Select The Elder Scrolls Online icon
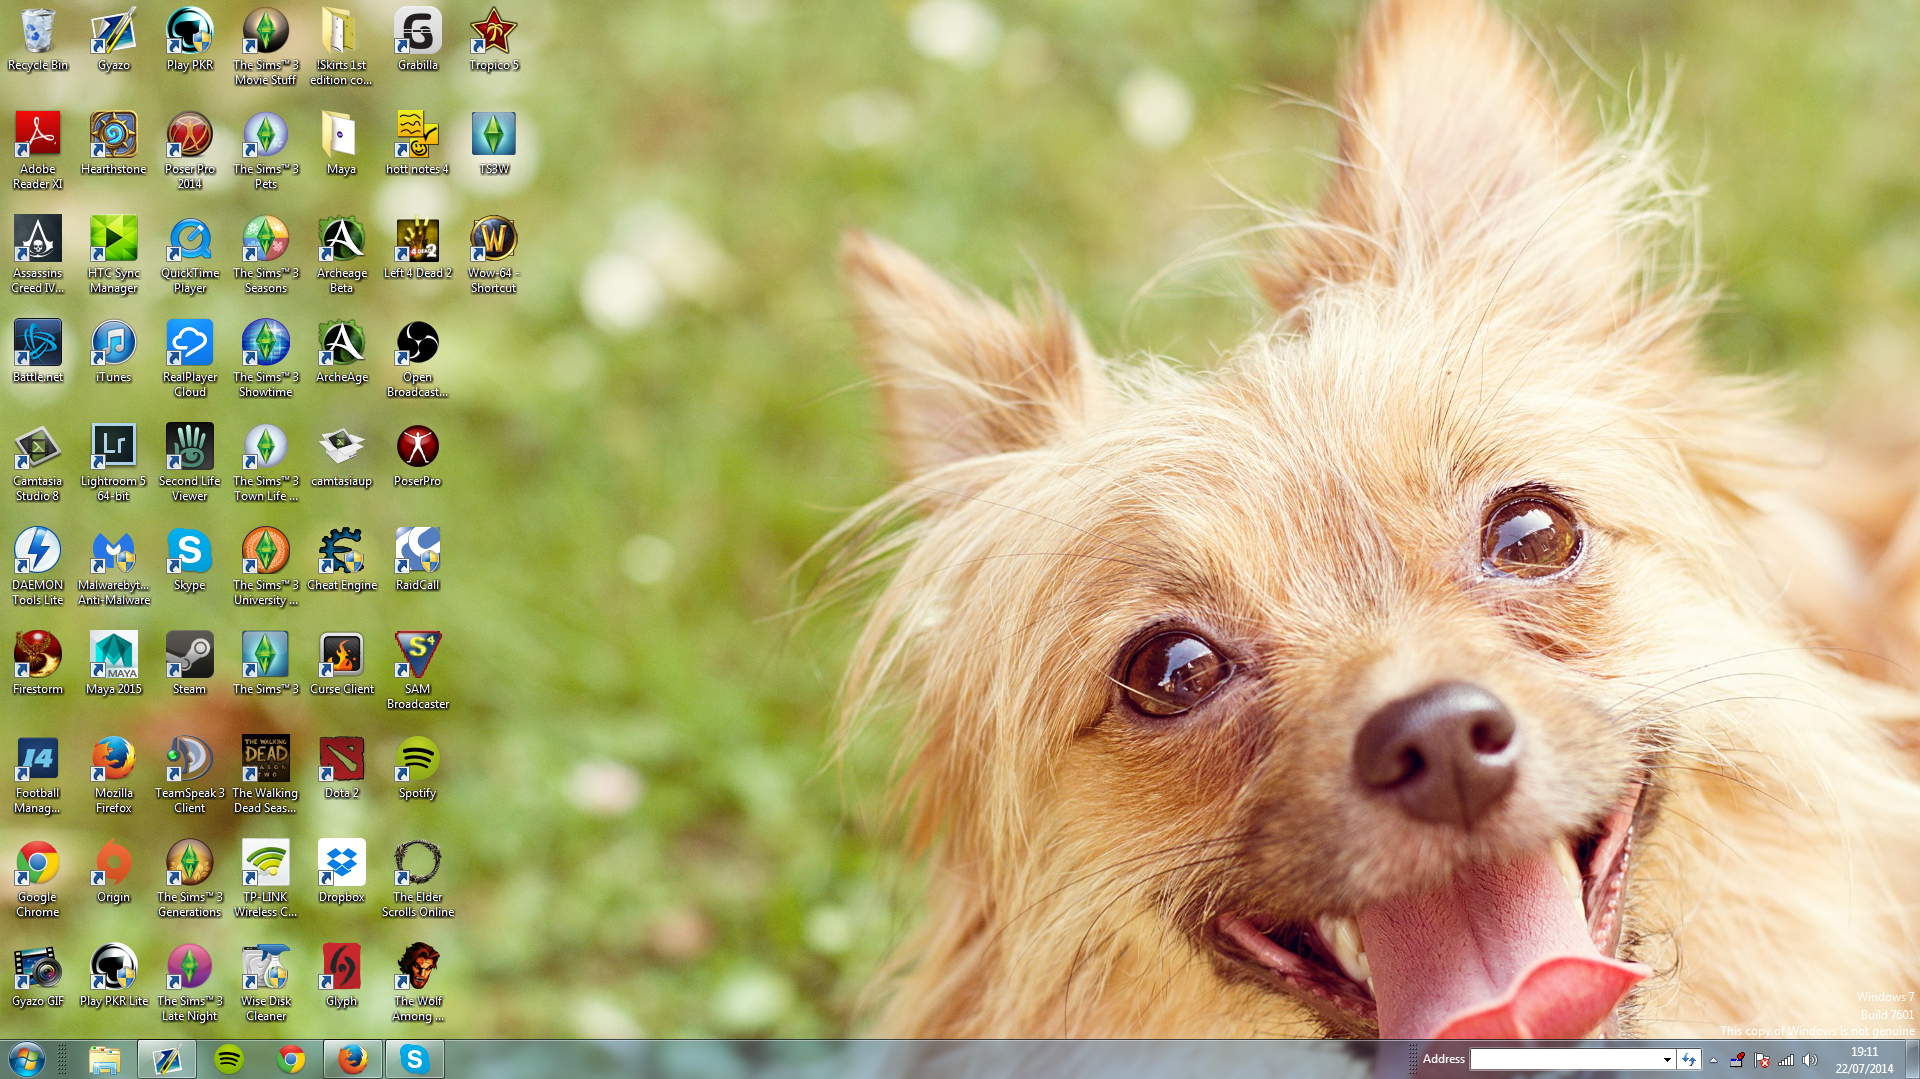 418,879
